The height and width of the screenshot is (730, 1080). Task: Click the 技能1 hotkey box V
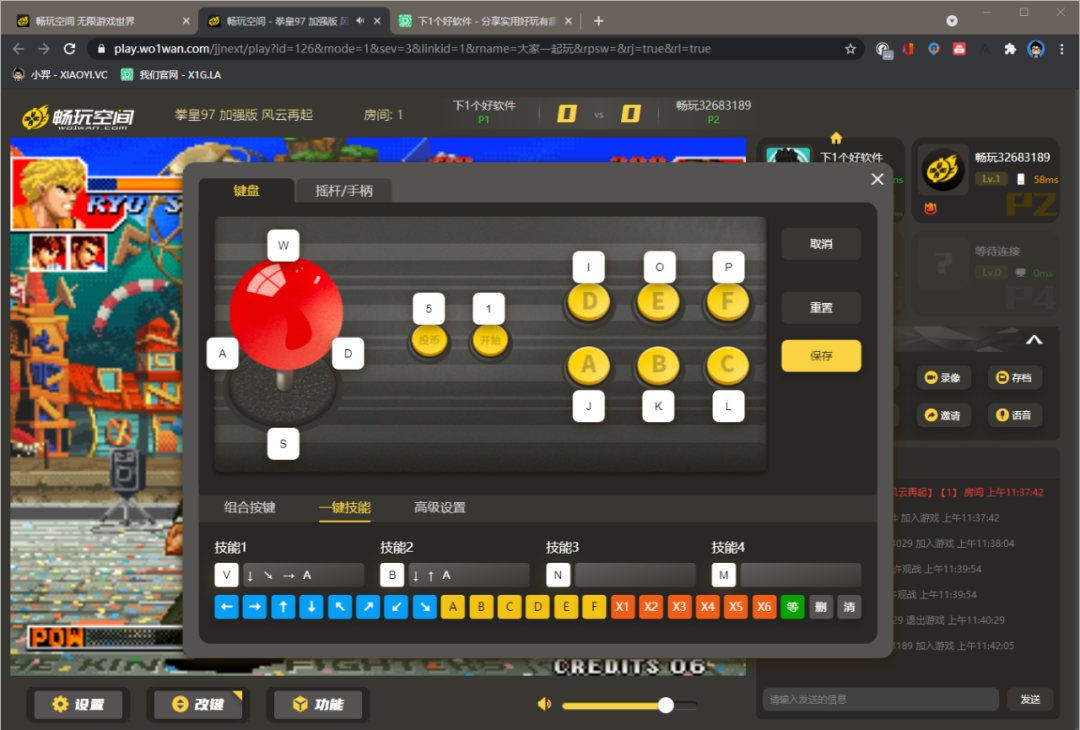(x=227, y=575)
